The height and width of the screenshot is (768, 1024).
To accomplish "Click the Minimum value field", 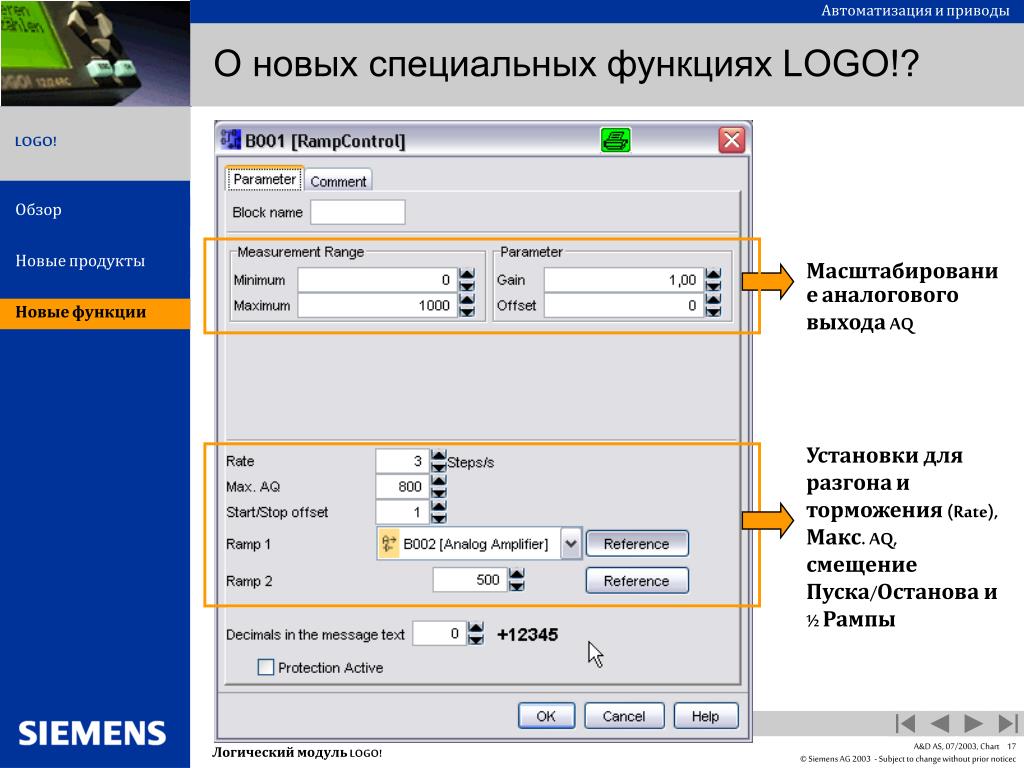I will click(x=377, y=280).
